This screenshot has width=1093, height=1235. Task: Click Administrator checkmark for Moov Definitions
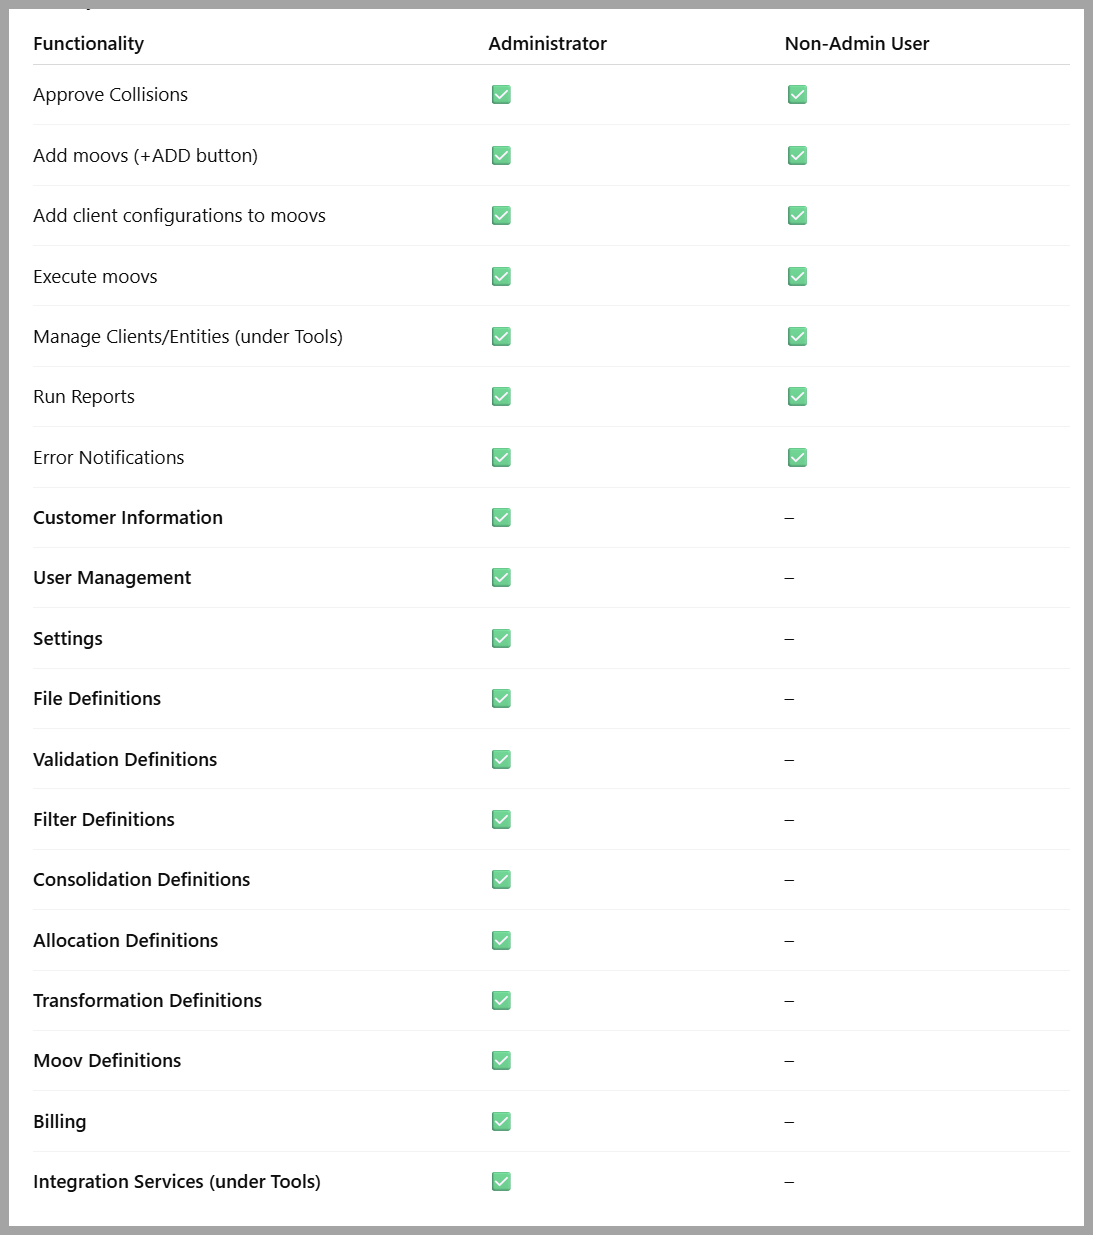pyautogui.click(x=501, y=1060)
